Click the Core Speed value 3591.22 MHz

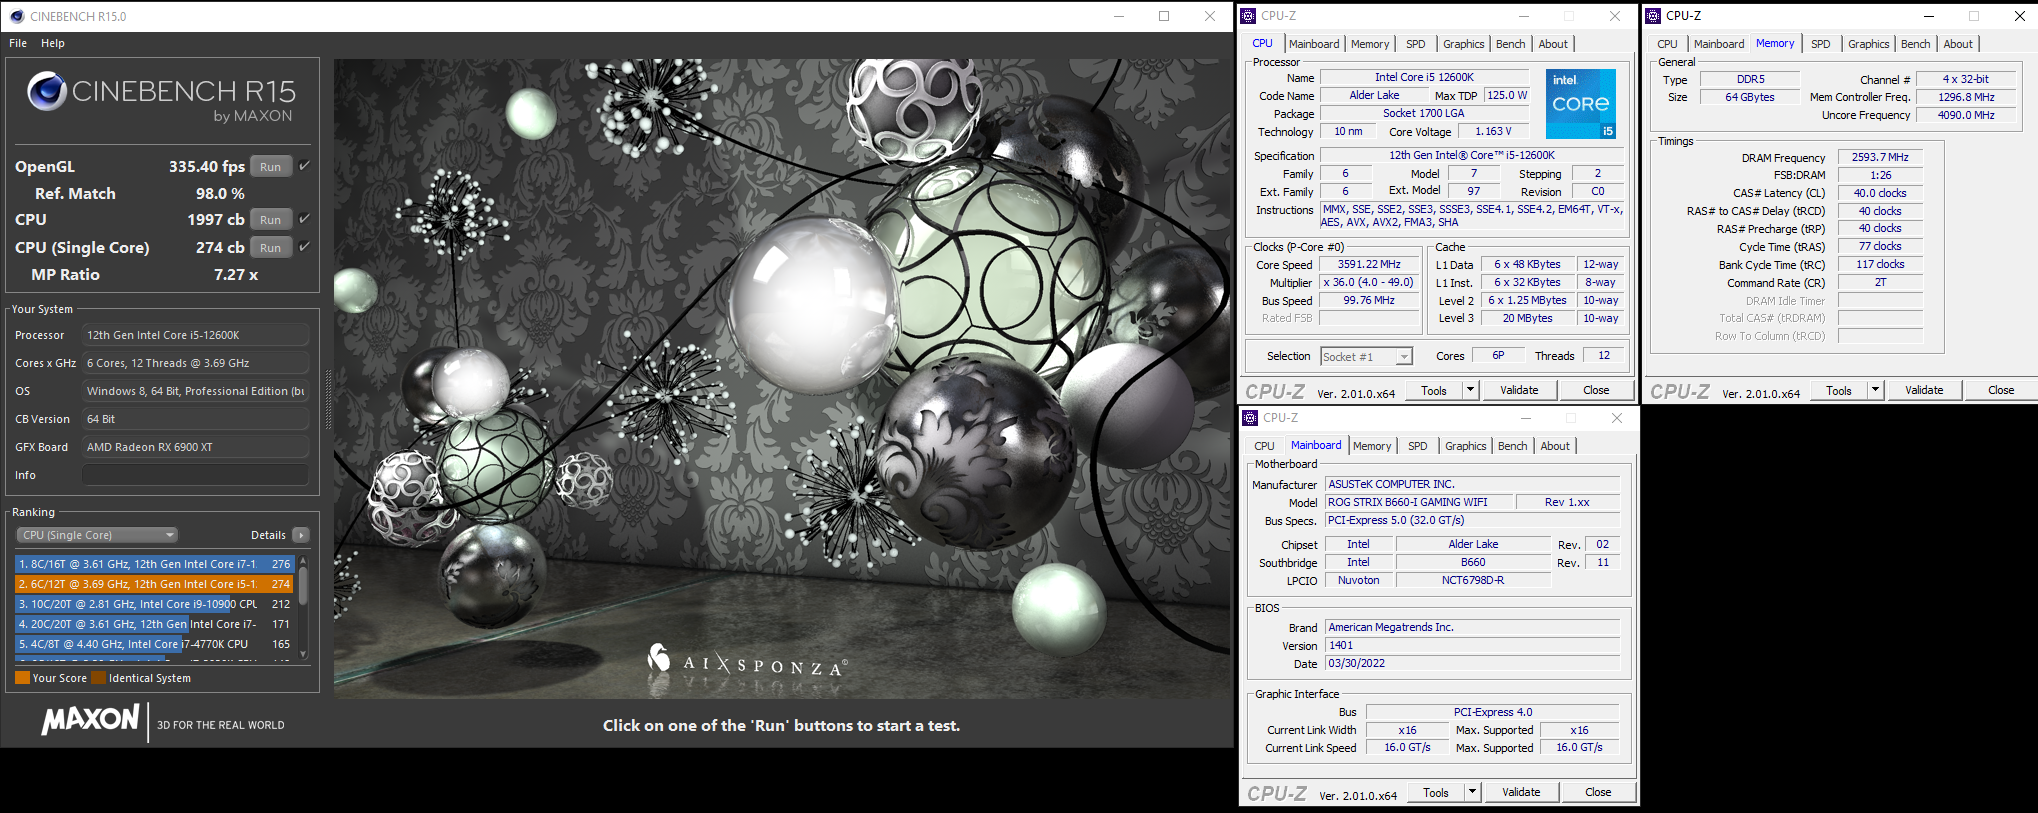(1369, 265)
